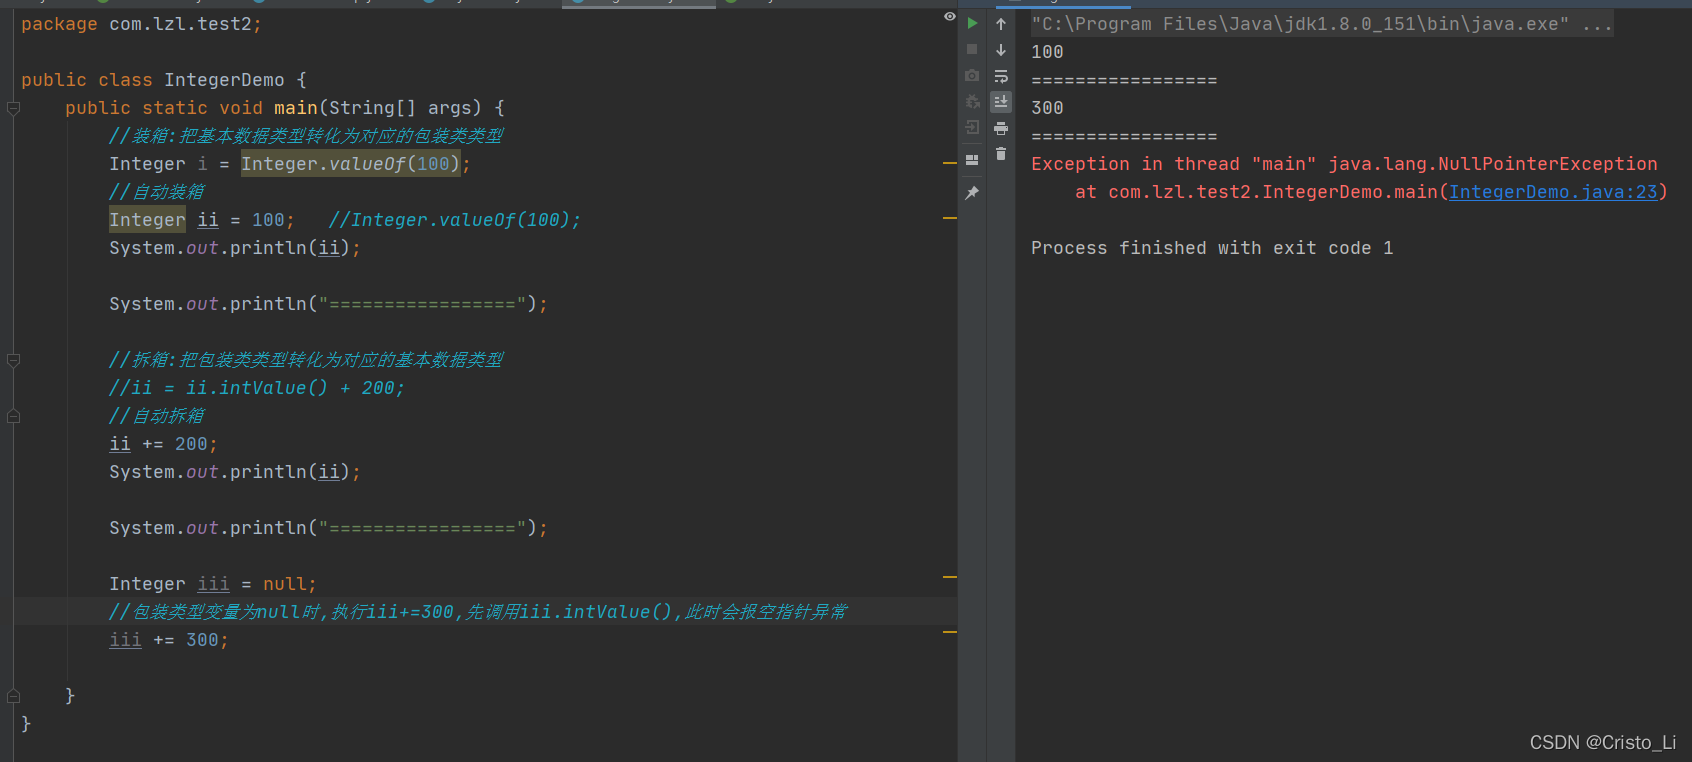Viewport: 1692px width, 762px height.
Task: Click the 'package com.lzl.test2;' line
Action: 141,24
